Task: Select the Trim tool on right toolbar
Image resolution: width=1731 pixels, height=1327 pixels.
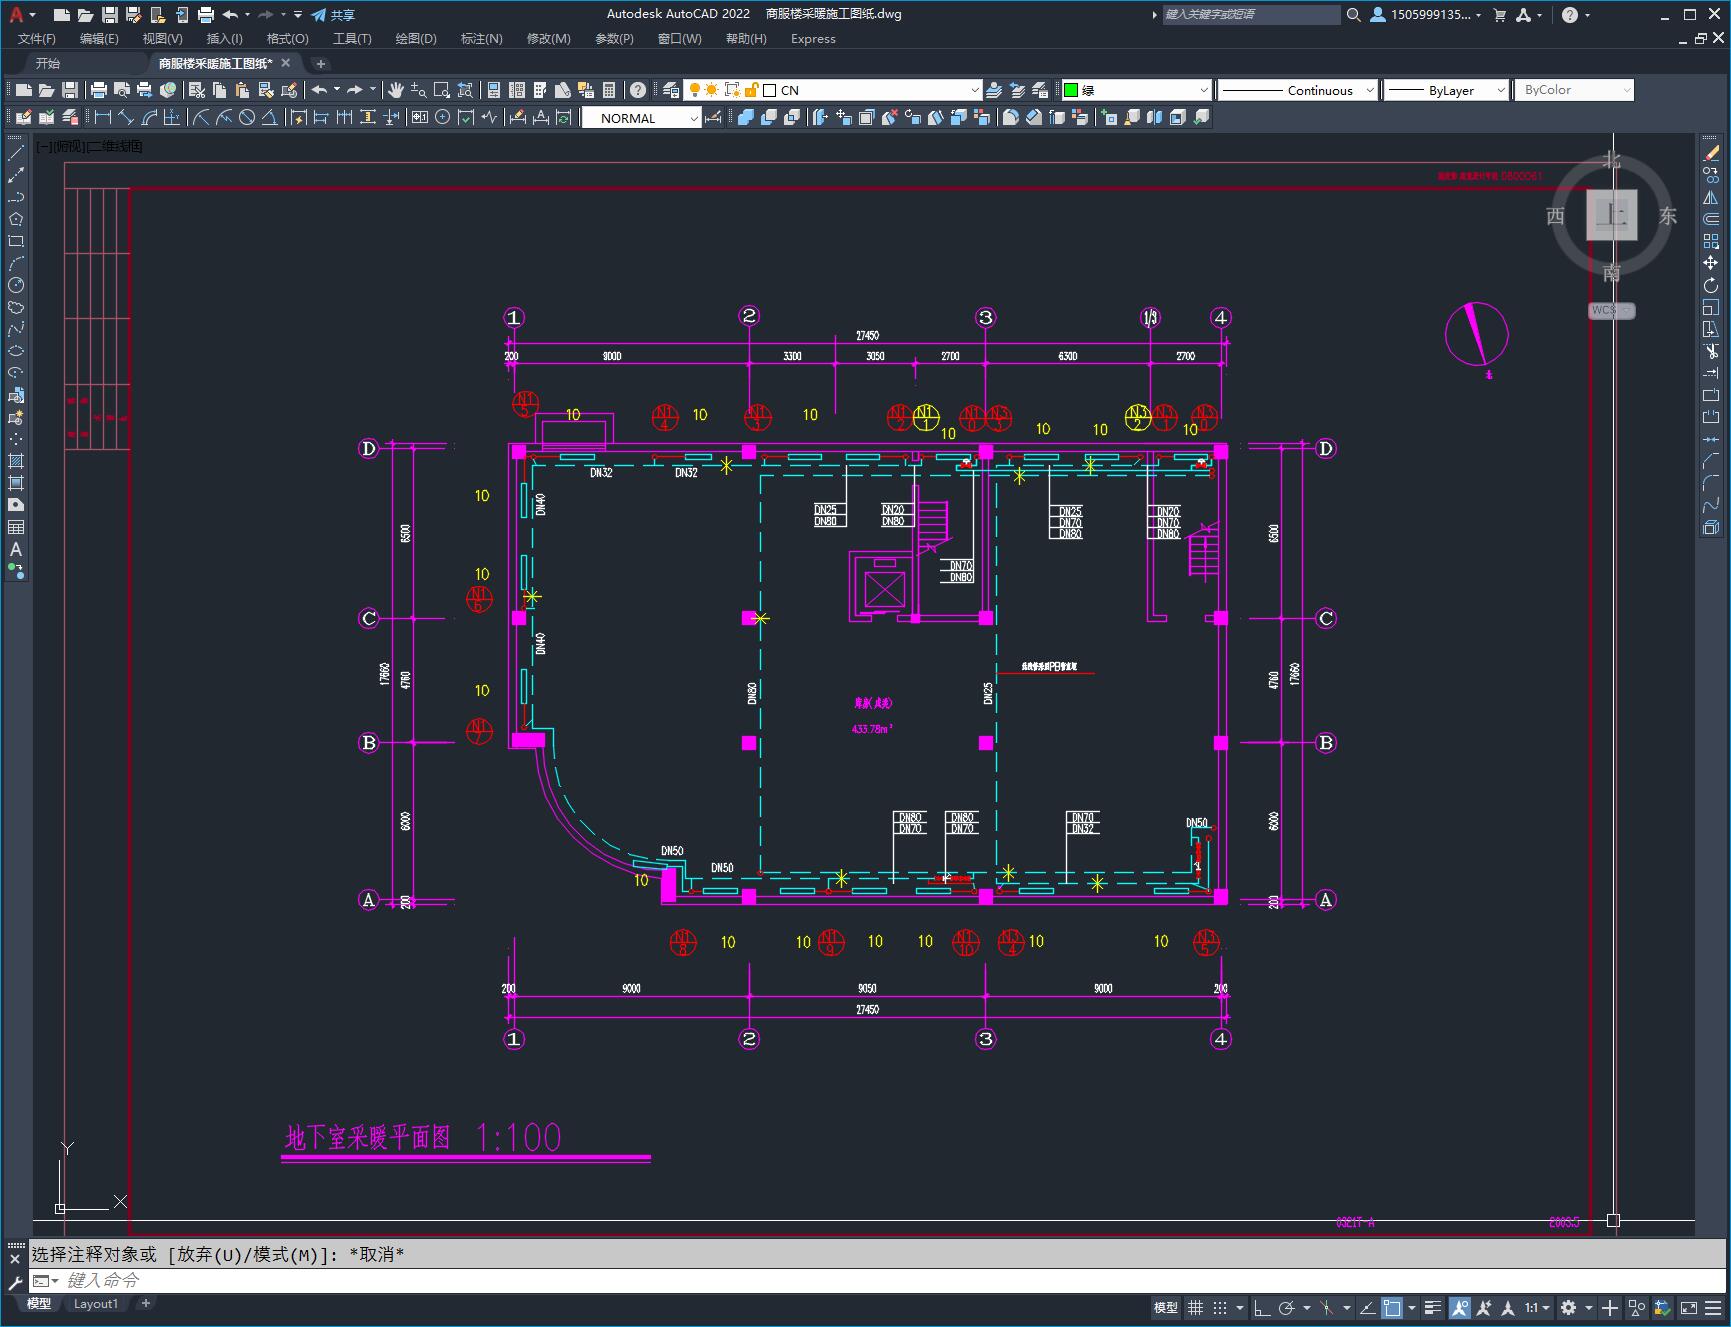Action: click(1711, 352)
